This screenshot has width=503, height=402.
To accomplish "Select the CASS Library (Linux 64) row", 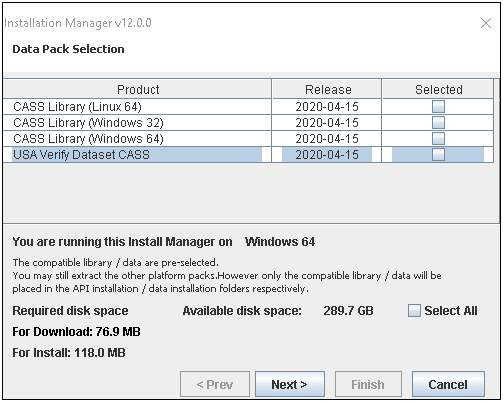I will tap(248, 107).
